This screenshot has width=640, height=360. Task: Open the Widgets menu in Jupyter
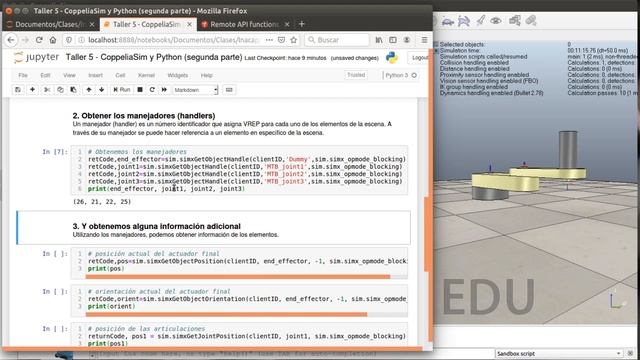pyautogui.click(x=178, y=75)
